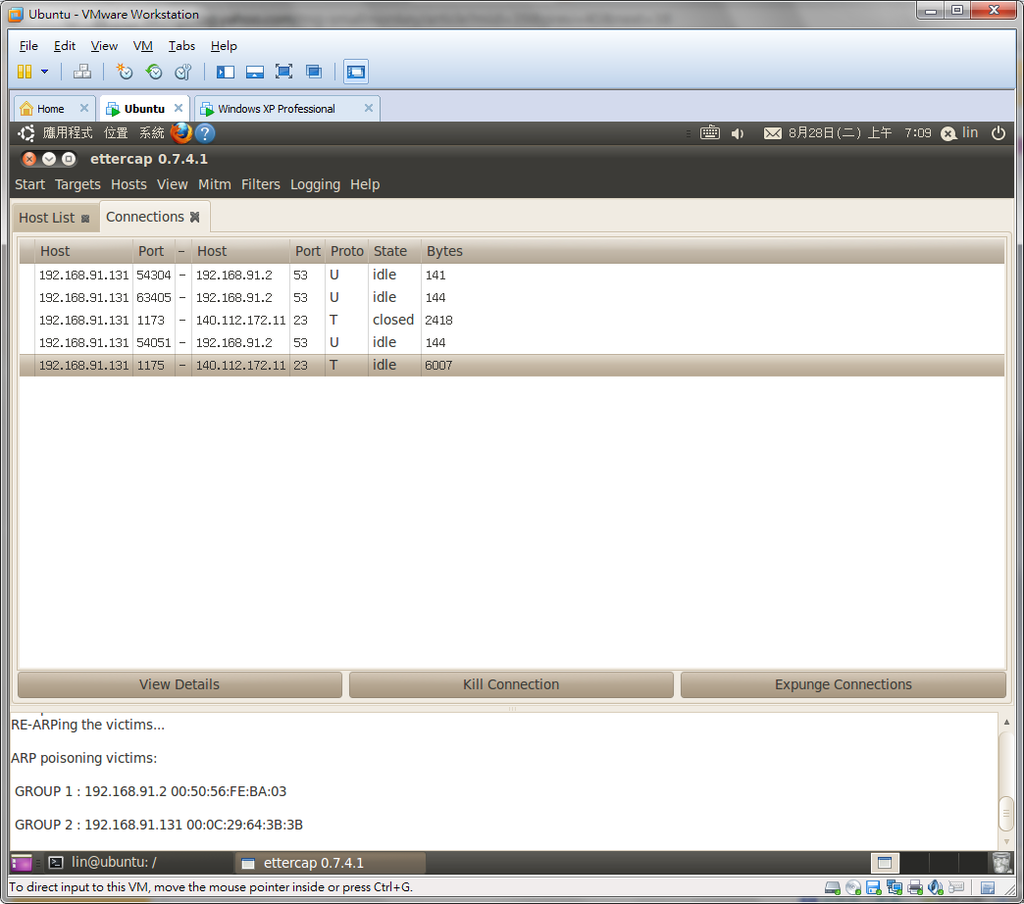Click the VMware CD/DVD status icon
1024x904 pixels.
pos(853,888)
